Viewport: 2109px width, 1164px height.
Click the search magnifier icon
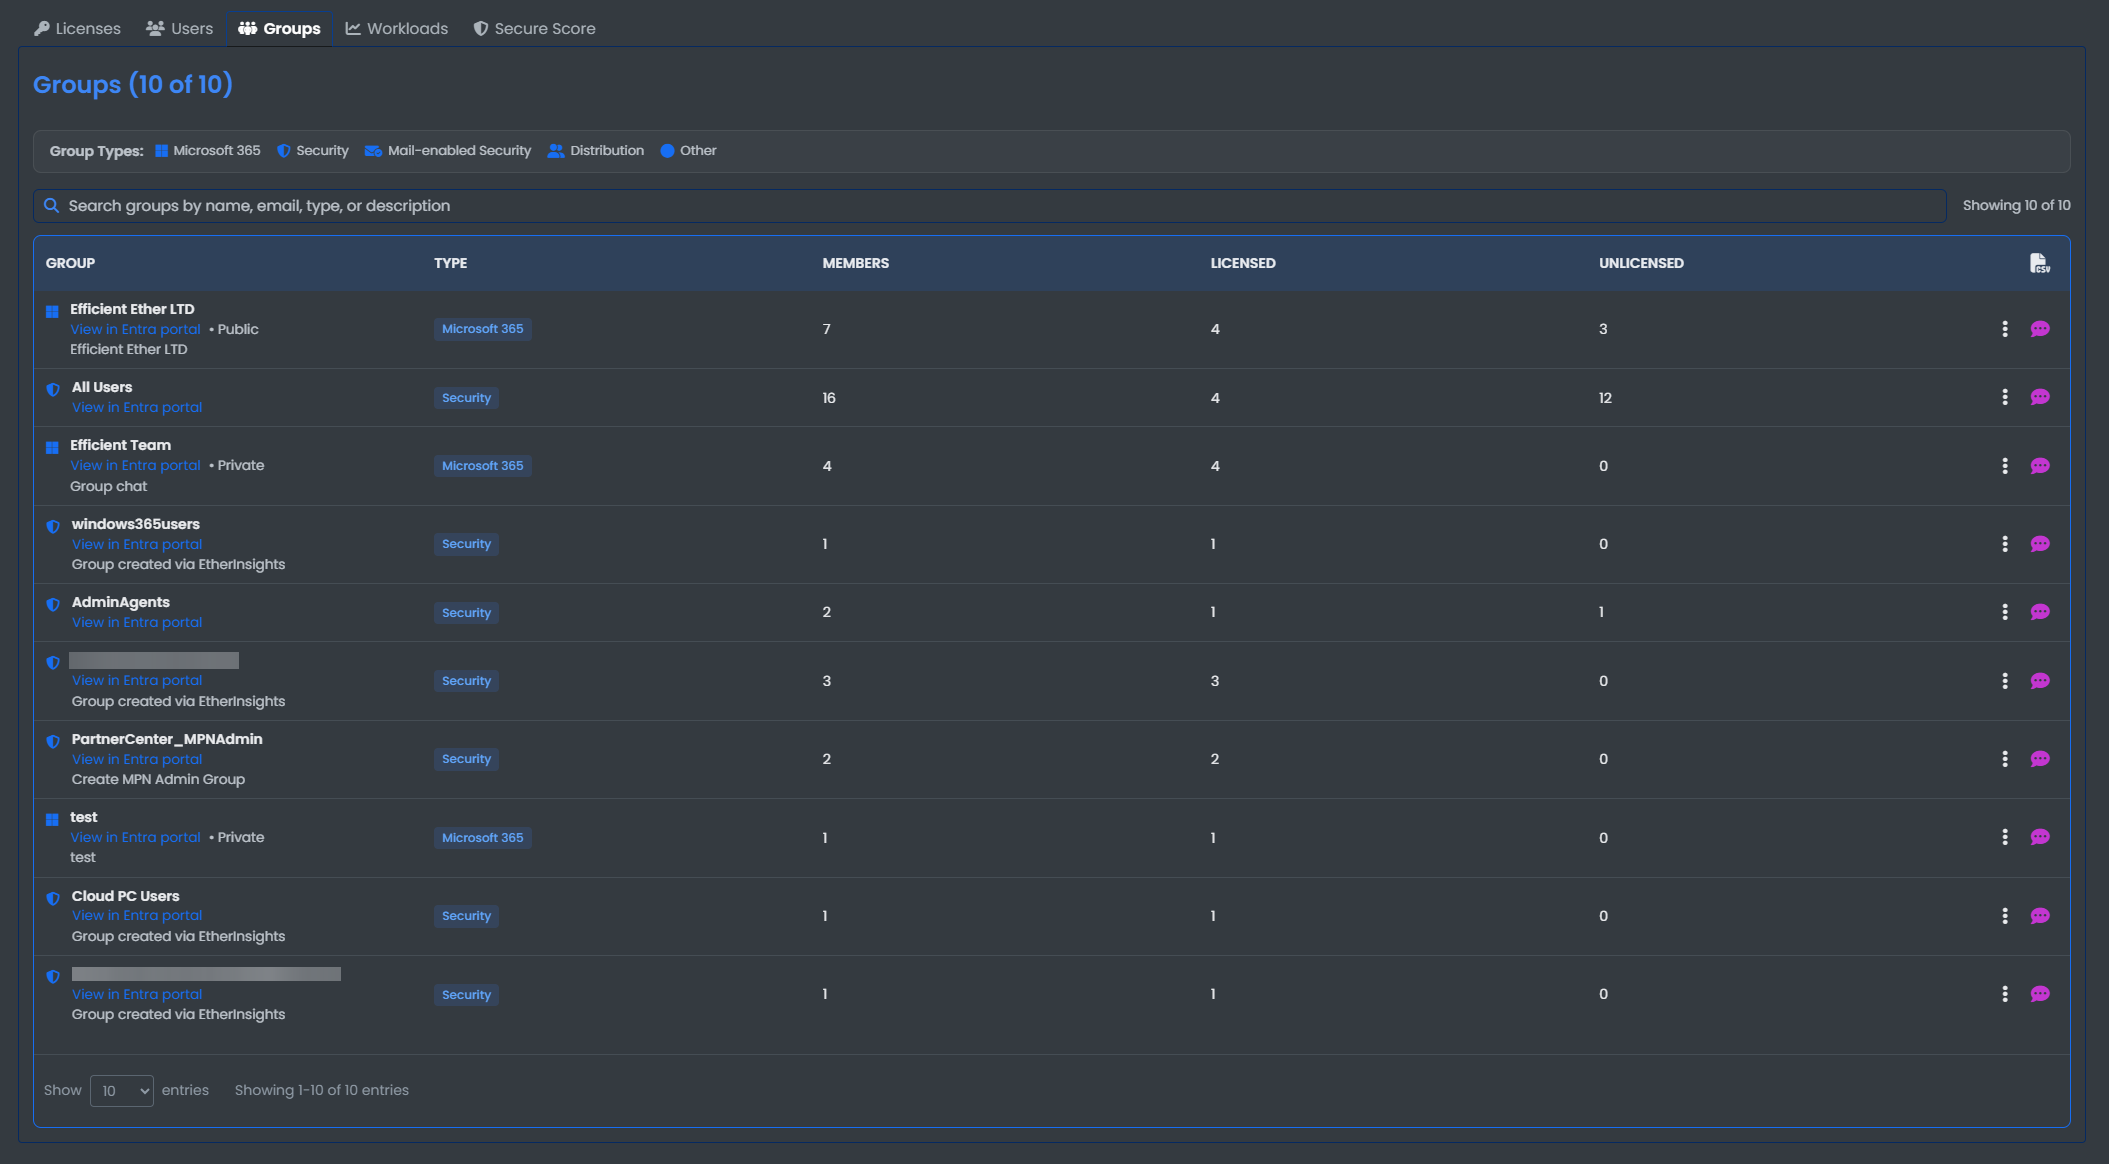51,205
